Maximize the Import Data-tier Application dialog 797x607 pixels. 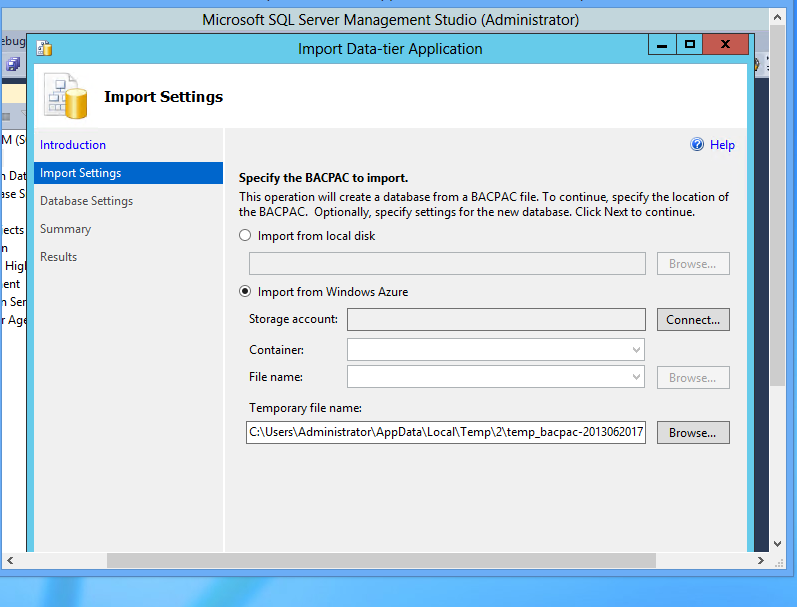click(689, 44)
